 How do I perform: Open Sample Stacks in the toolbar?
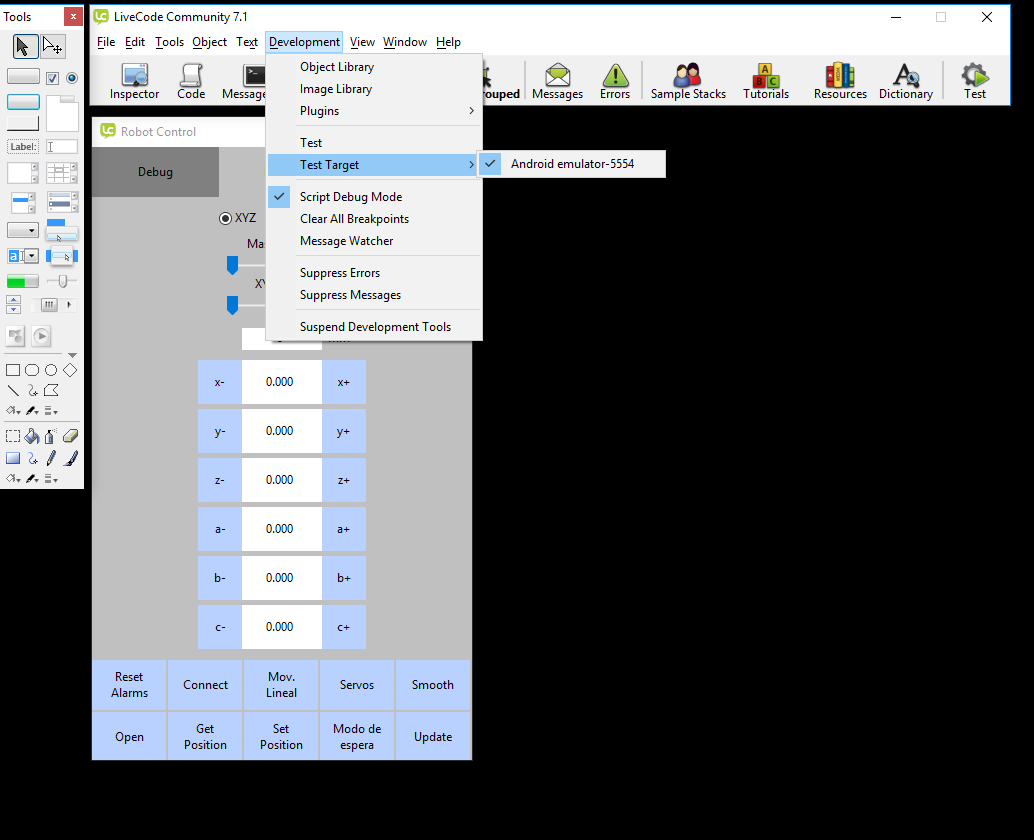click(688, 82)
